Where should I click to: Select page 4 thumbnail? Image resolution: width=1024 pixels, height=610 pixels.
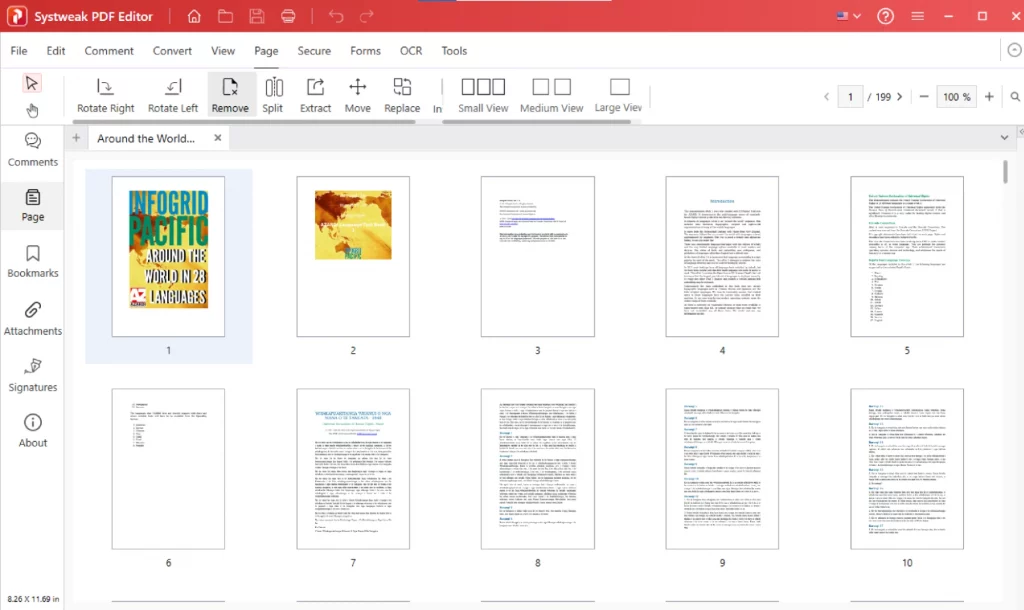[x=722, y=257]
